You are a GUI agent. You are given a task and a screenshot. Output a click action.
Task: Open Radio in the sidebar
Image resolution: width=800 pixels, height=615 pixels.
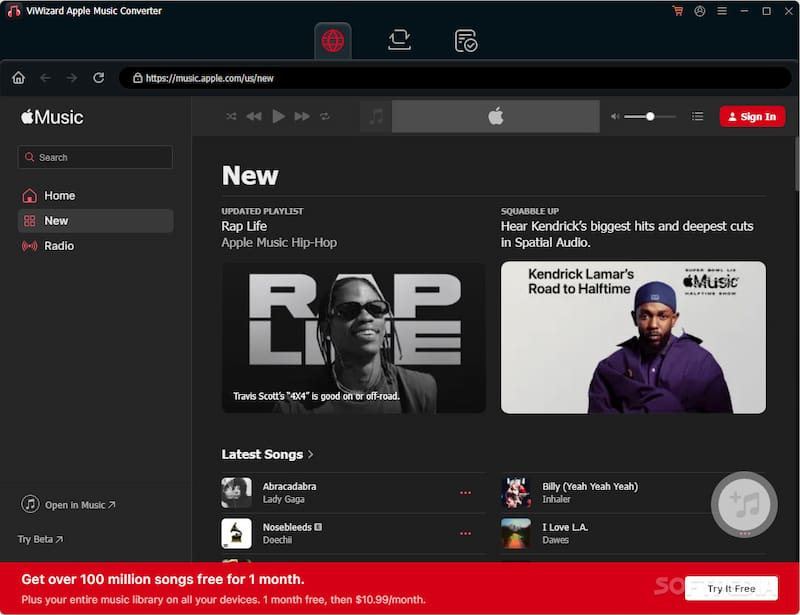point(95,245)
